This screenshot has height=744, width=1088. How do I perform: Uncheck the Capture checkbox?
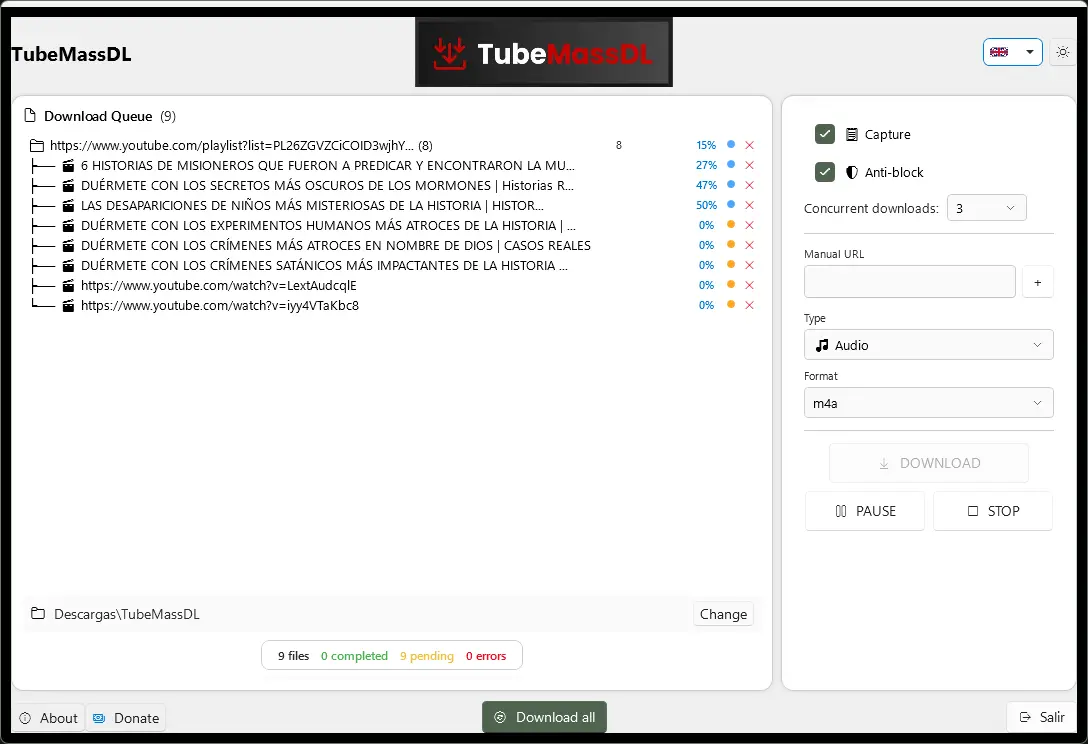point(824,134)
